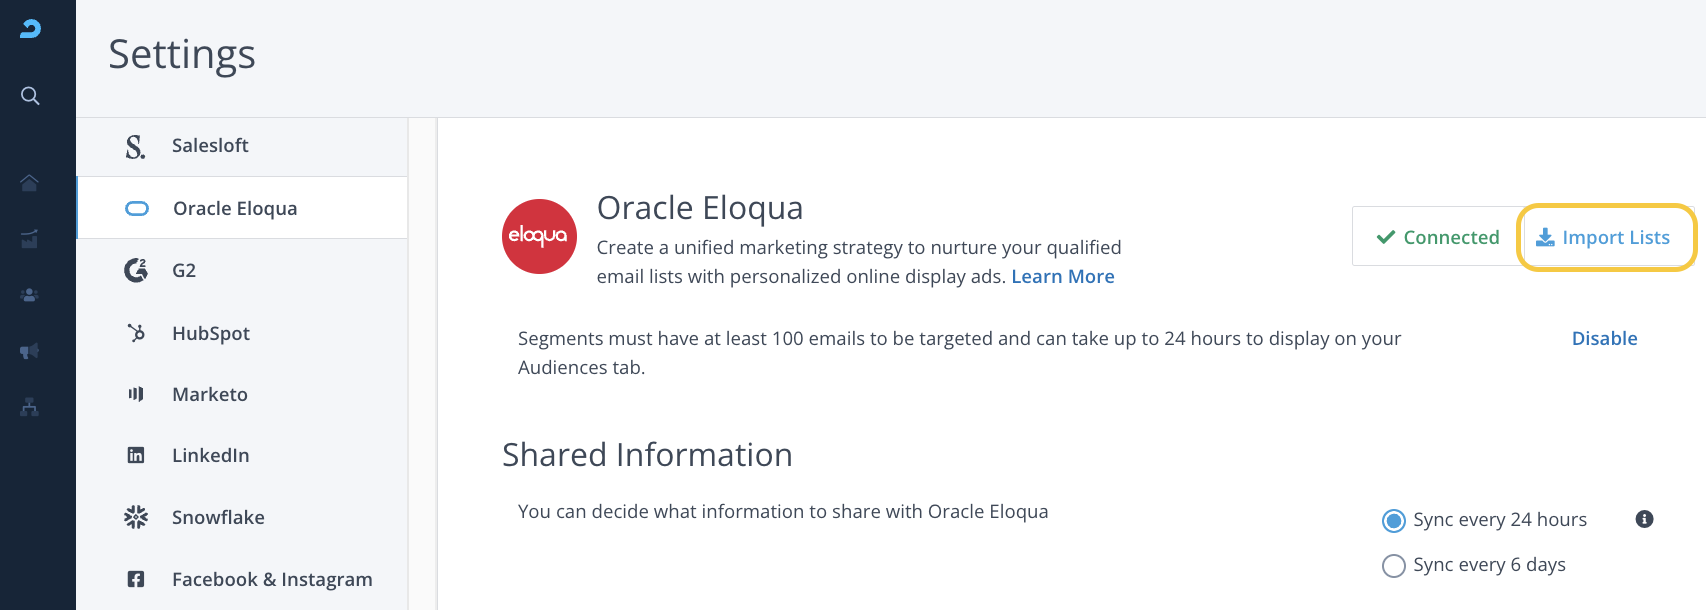Choose Snowflake from the integrations list

pos(218,517)
